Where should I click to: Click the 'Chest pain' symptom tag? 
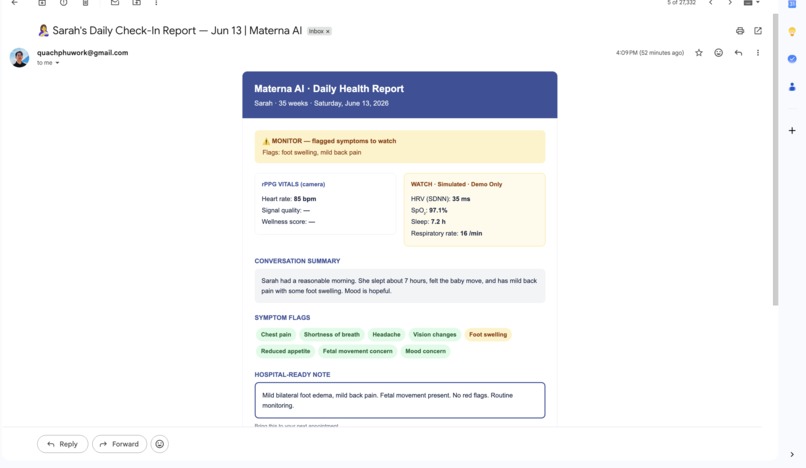click(x=276, y=334)
